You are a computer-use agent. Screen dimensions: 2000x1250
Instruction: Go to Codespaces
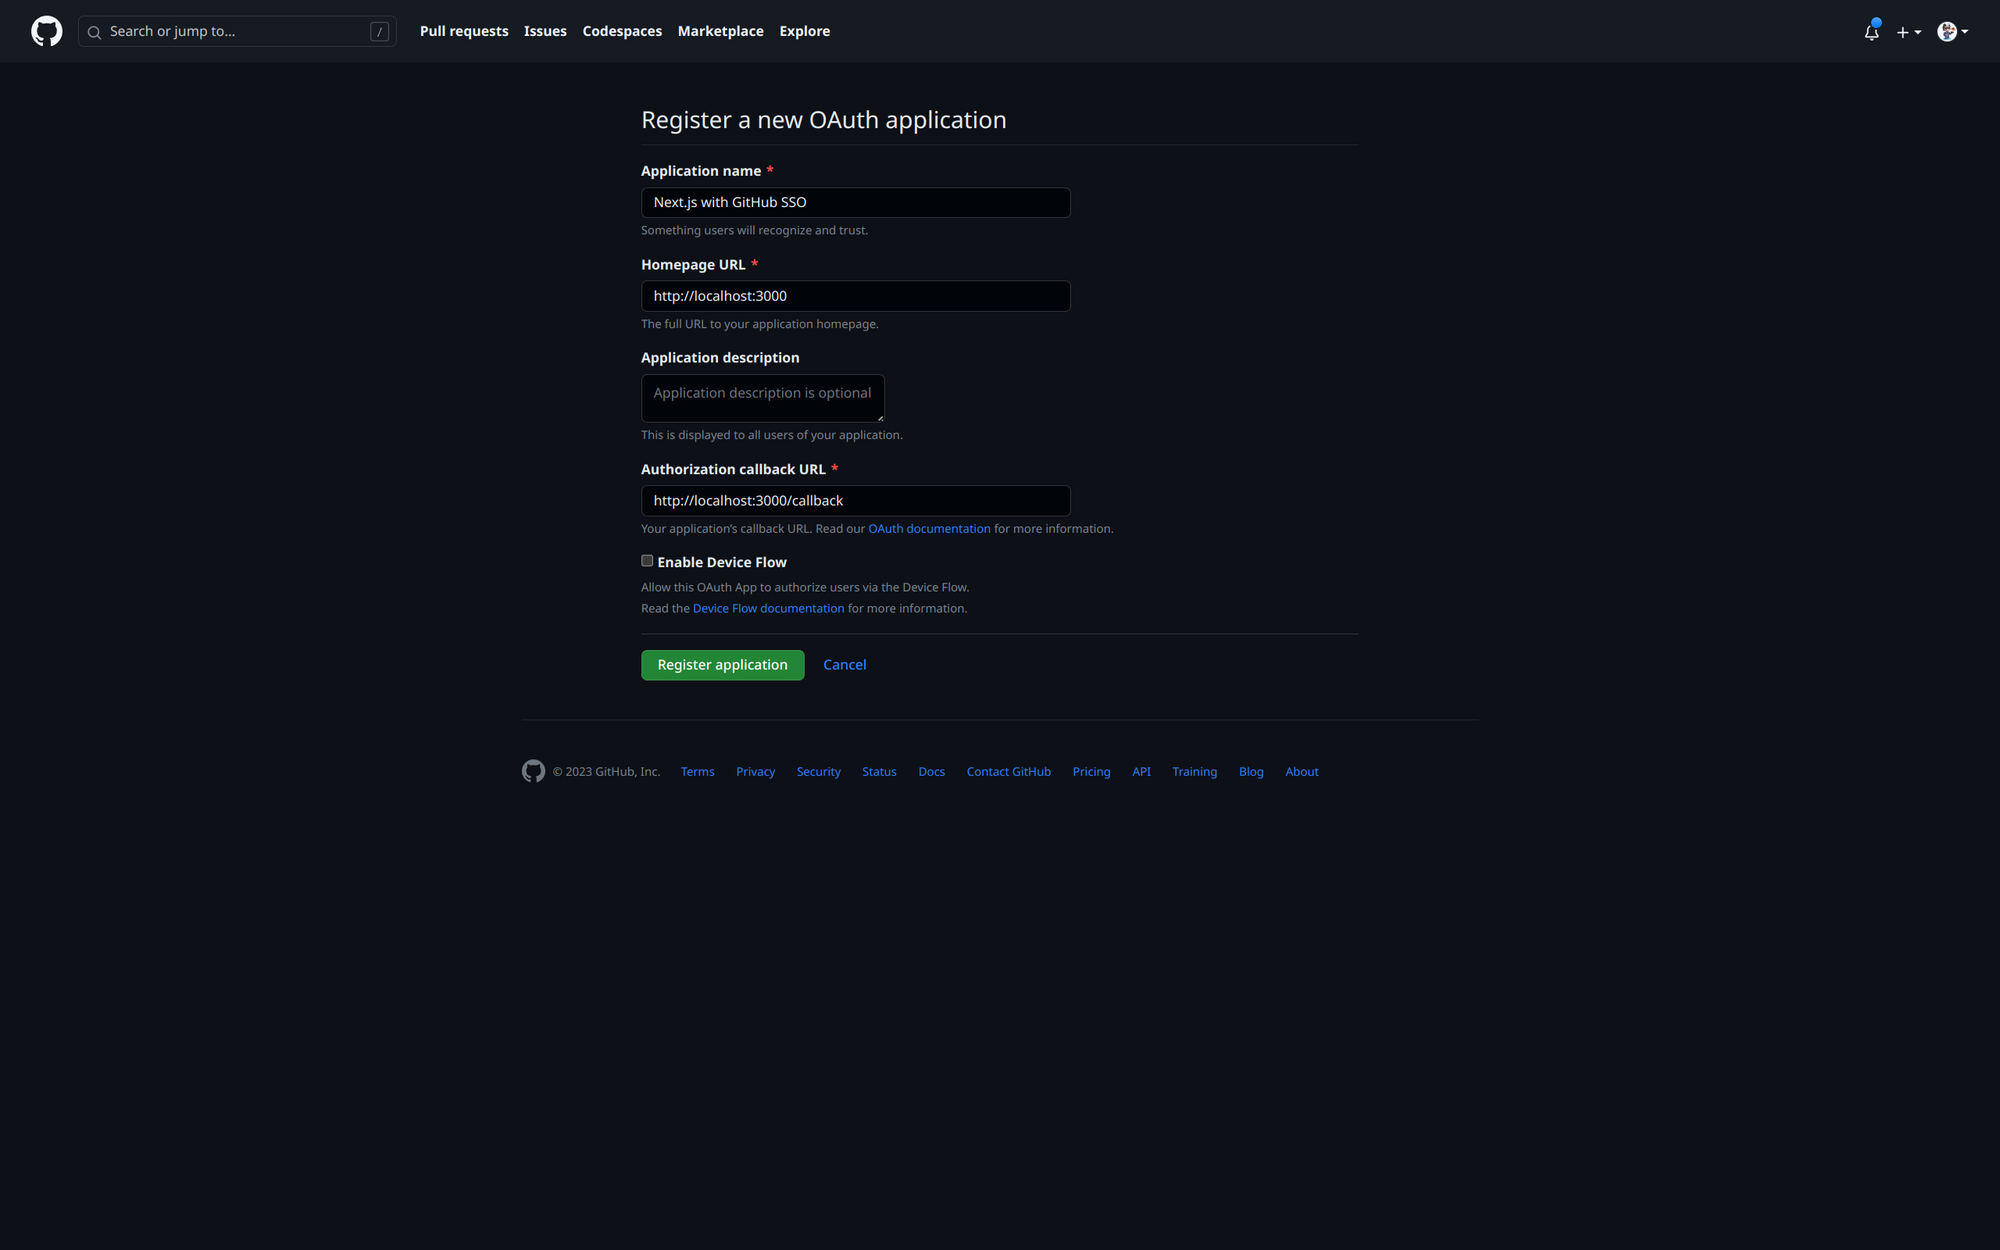tap(622, 31)
